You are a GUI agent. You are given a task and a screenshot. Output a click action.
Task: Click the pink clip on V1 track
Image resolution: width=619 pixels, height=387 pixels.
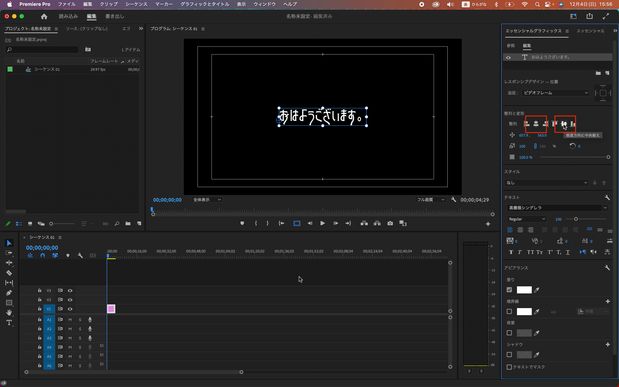point(111,309)
